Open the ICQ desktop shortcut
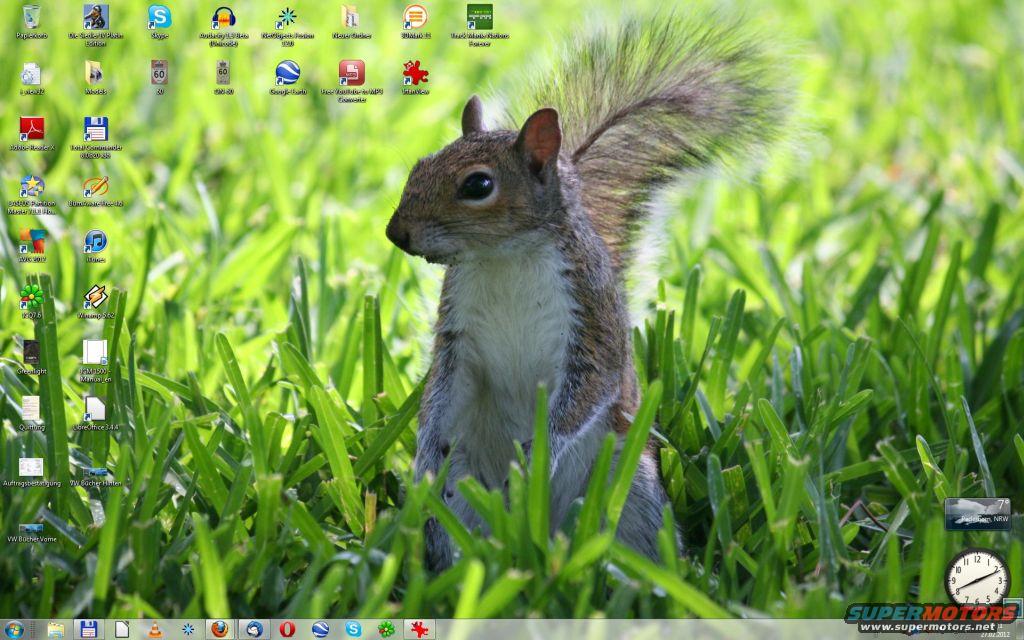Screen dimensions: 1024x640 tap(32, 297)
